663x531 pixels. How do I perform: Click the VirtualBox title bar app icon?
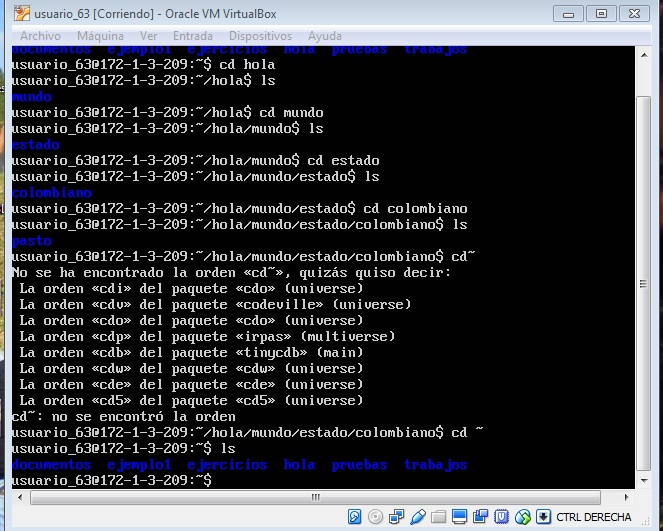point(16,14)
